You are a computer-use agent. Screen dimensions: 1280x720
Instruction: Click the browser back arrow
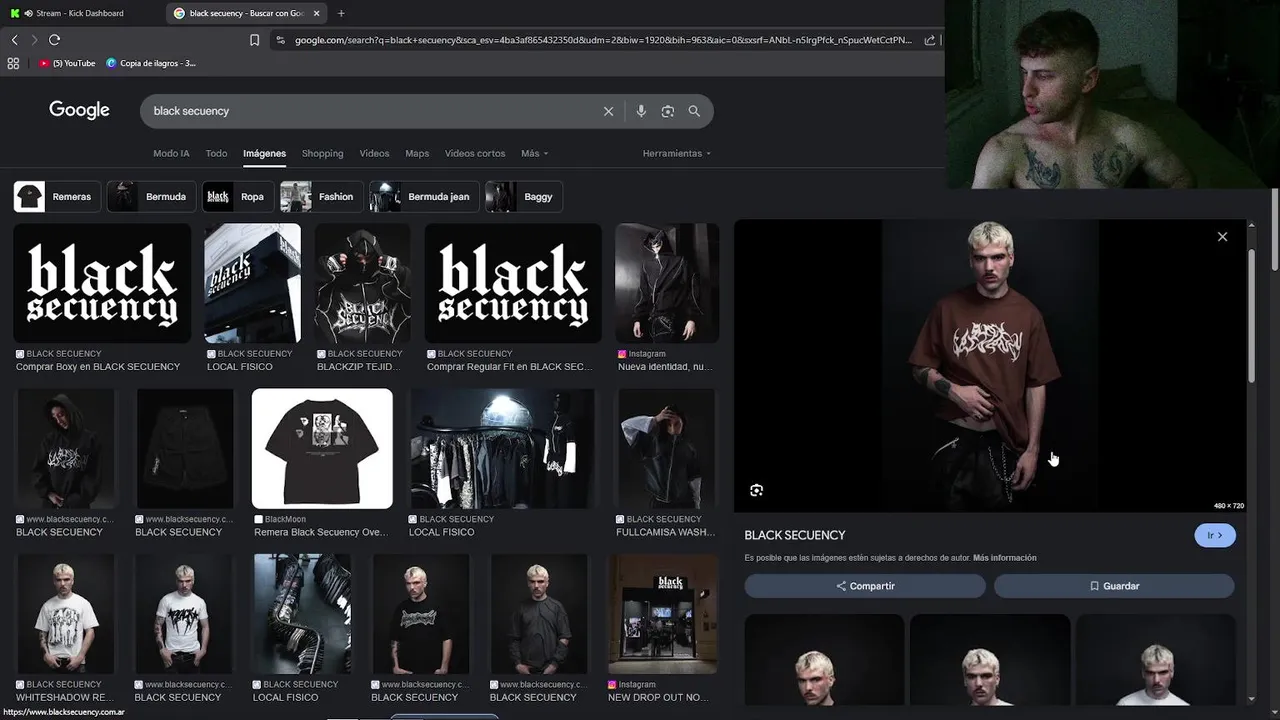pyautogui.click(x=14, y=40)
